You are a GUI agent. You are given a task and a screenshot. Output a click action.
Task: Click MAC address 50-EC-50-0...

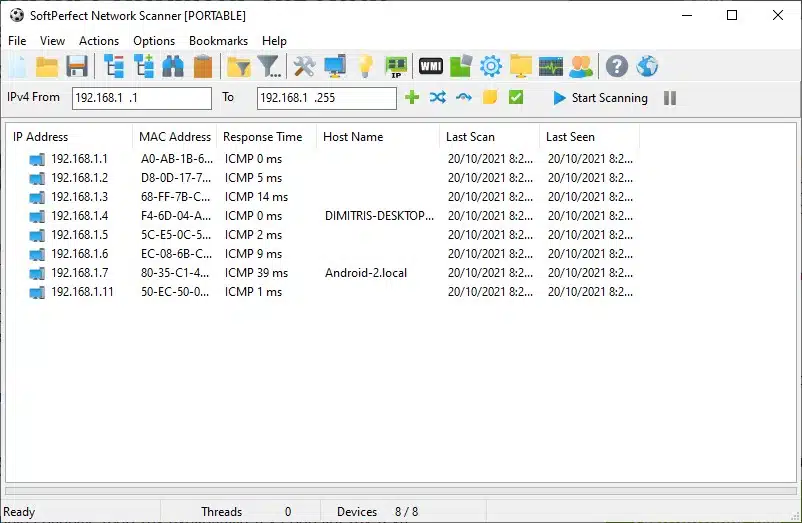[x=175, y=292]
